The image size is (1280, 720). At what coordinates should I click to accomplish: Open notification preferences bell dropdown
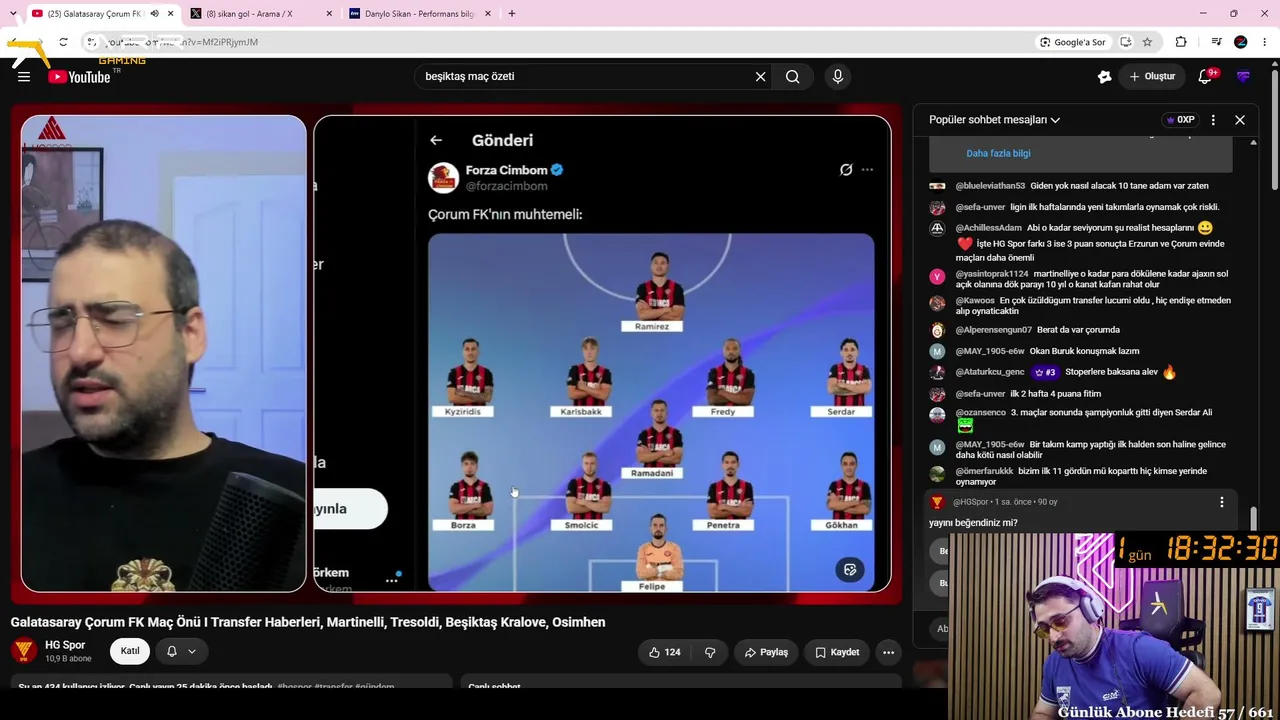pyautogui.click(x=180, y=651)
